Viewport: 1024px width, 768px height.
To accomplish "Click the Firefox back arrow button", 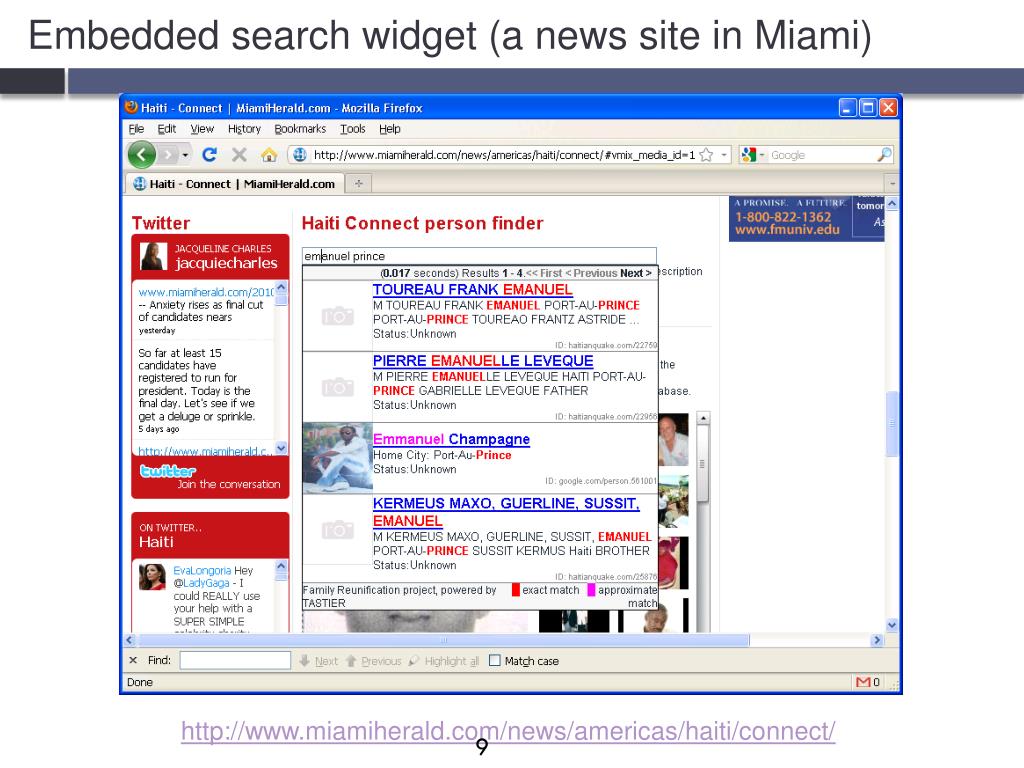I will pos(142,155).
